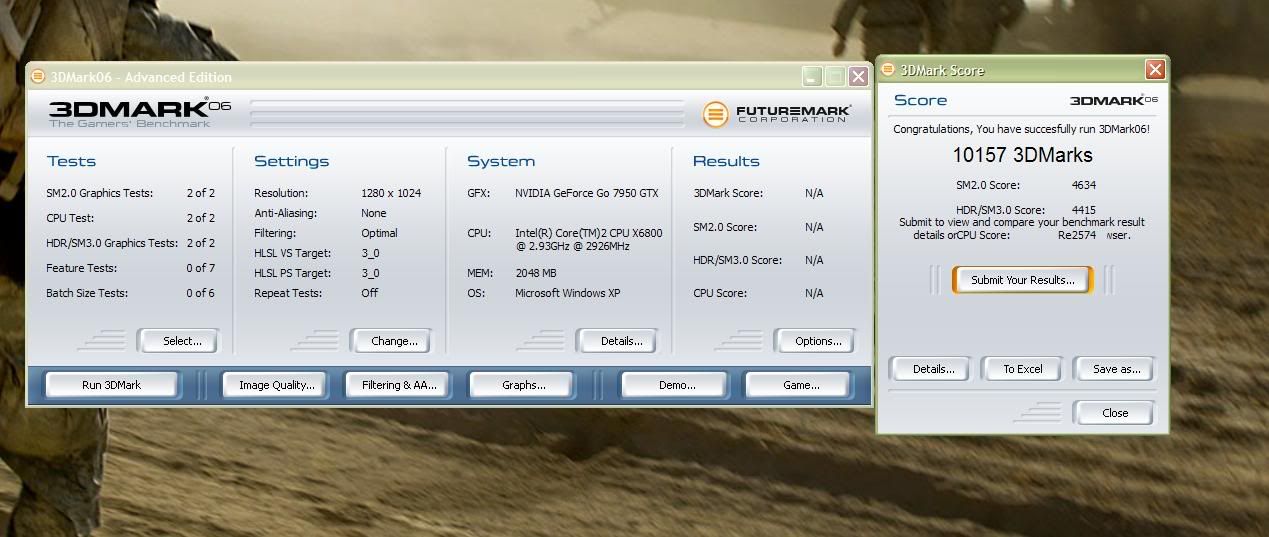
Task: Click the Score heading in Score window
Action: tap(920, 100)
